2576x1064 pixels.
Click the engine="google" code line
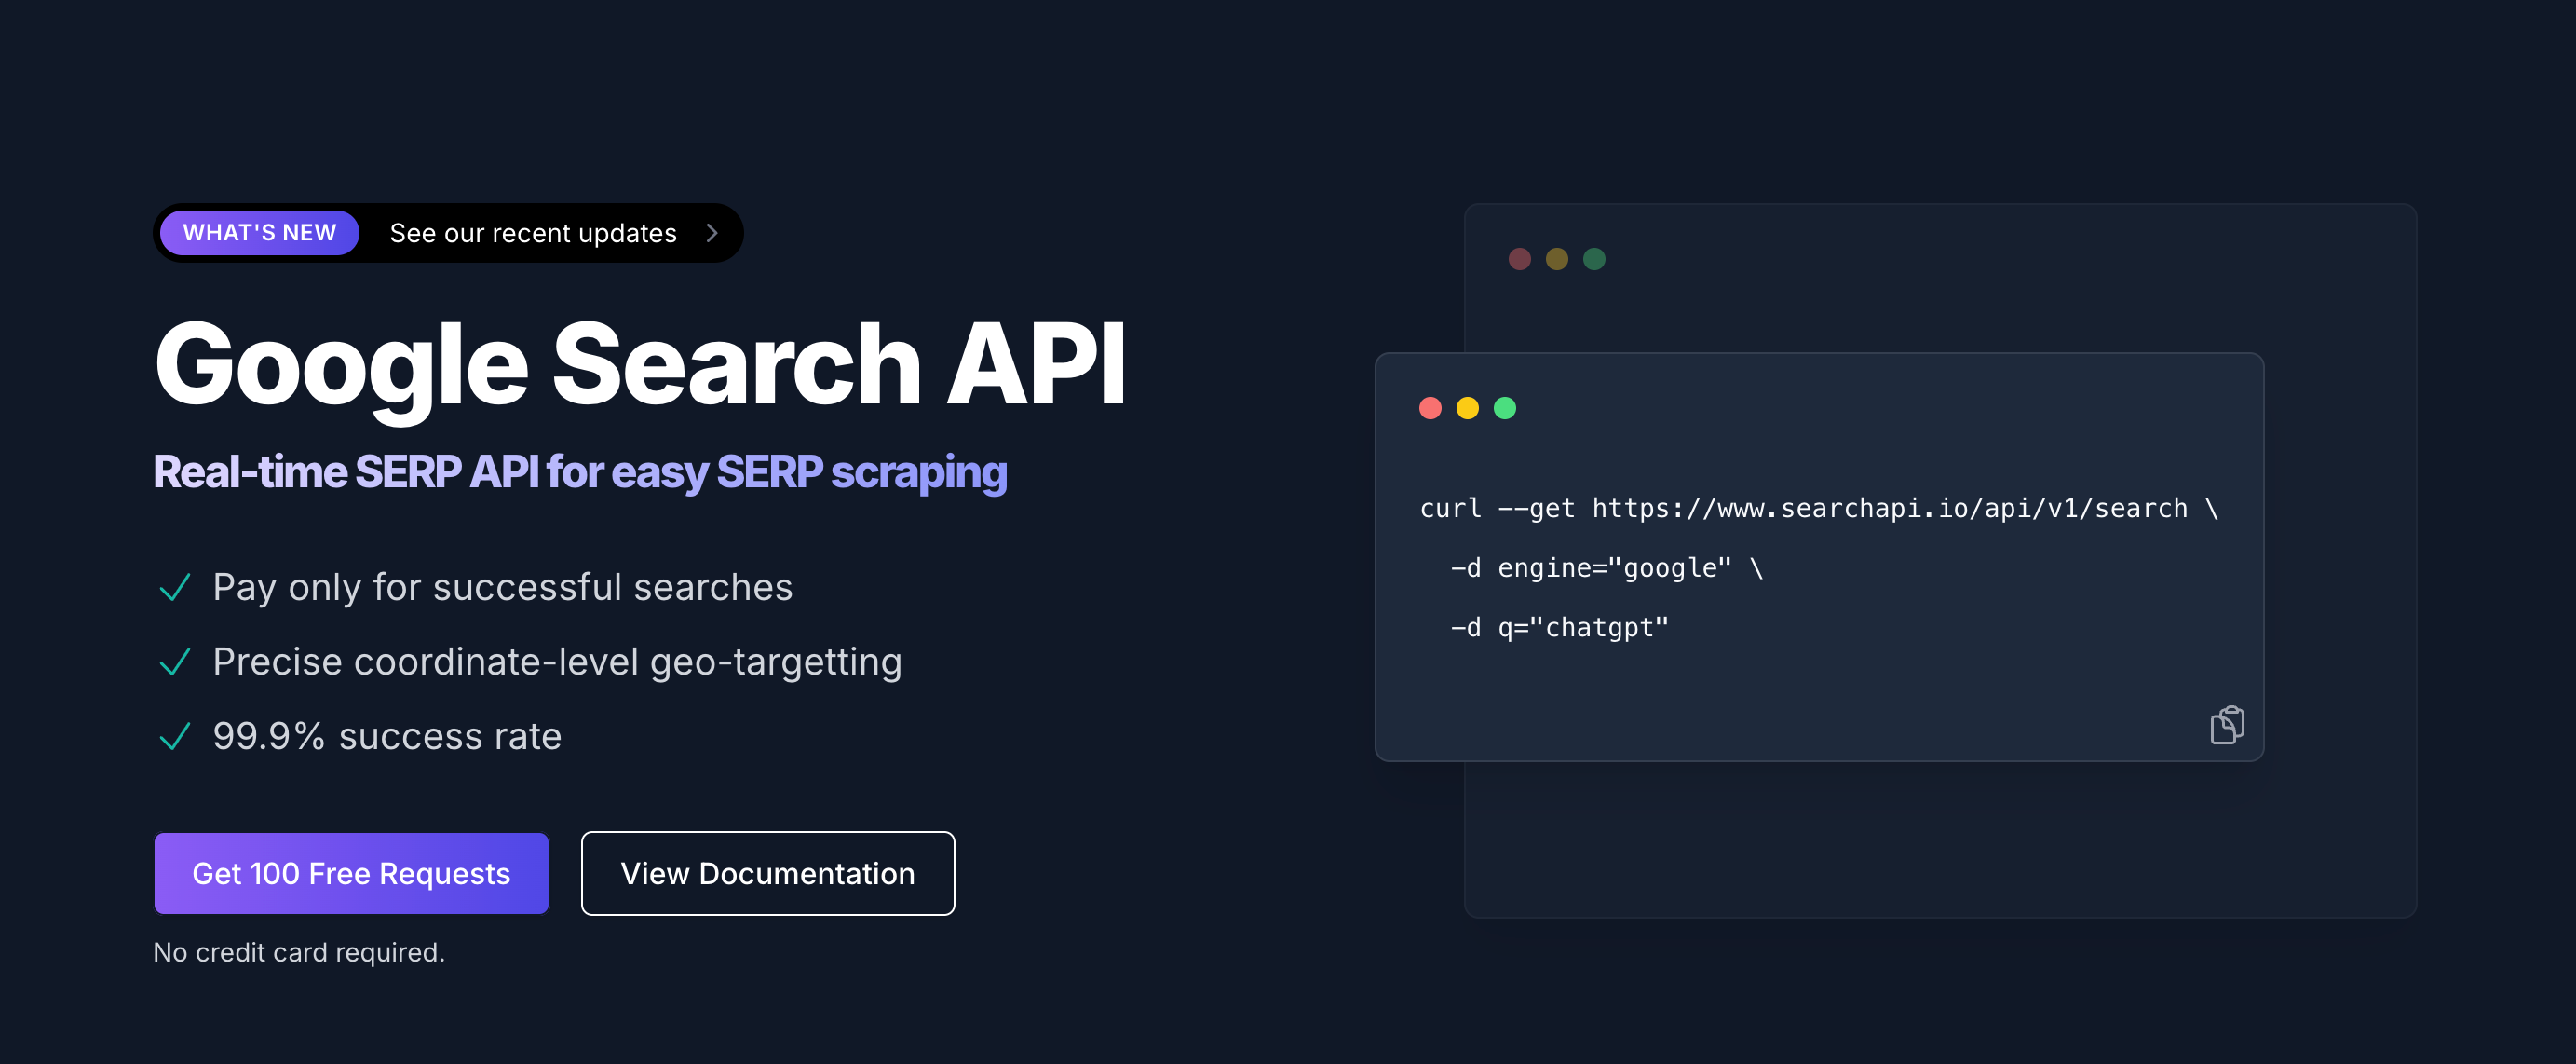[1606, 568]
